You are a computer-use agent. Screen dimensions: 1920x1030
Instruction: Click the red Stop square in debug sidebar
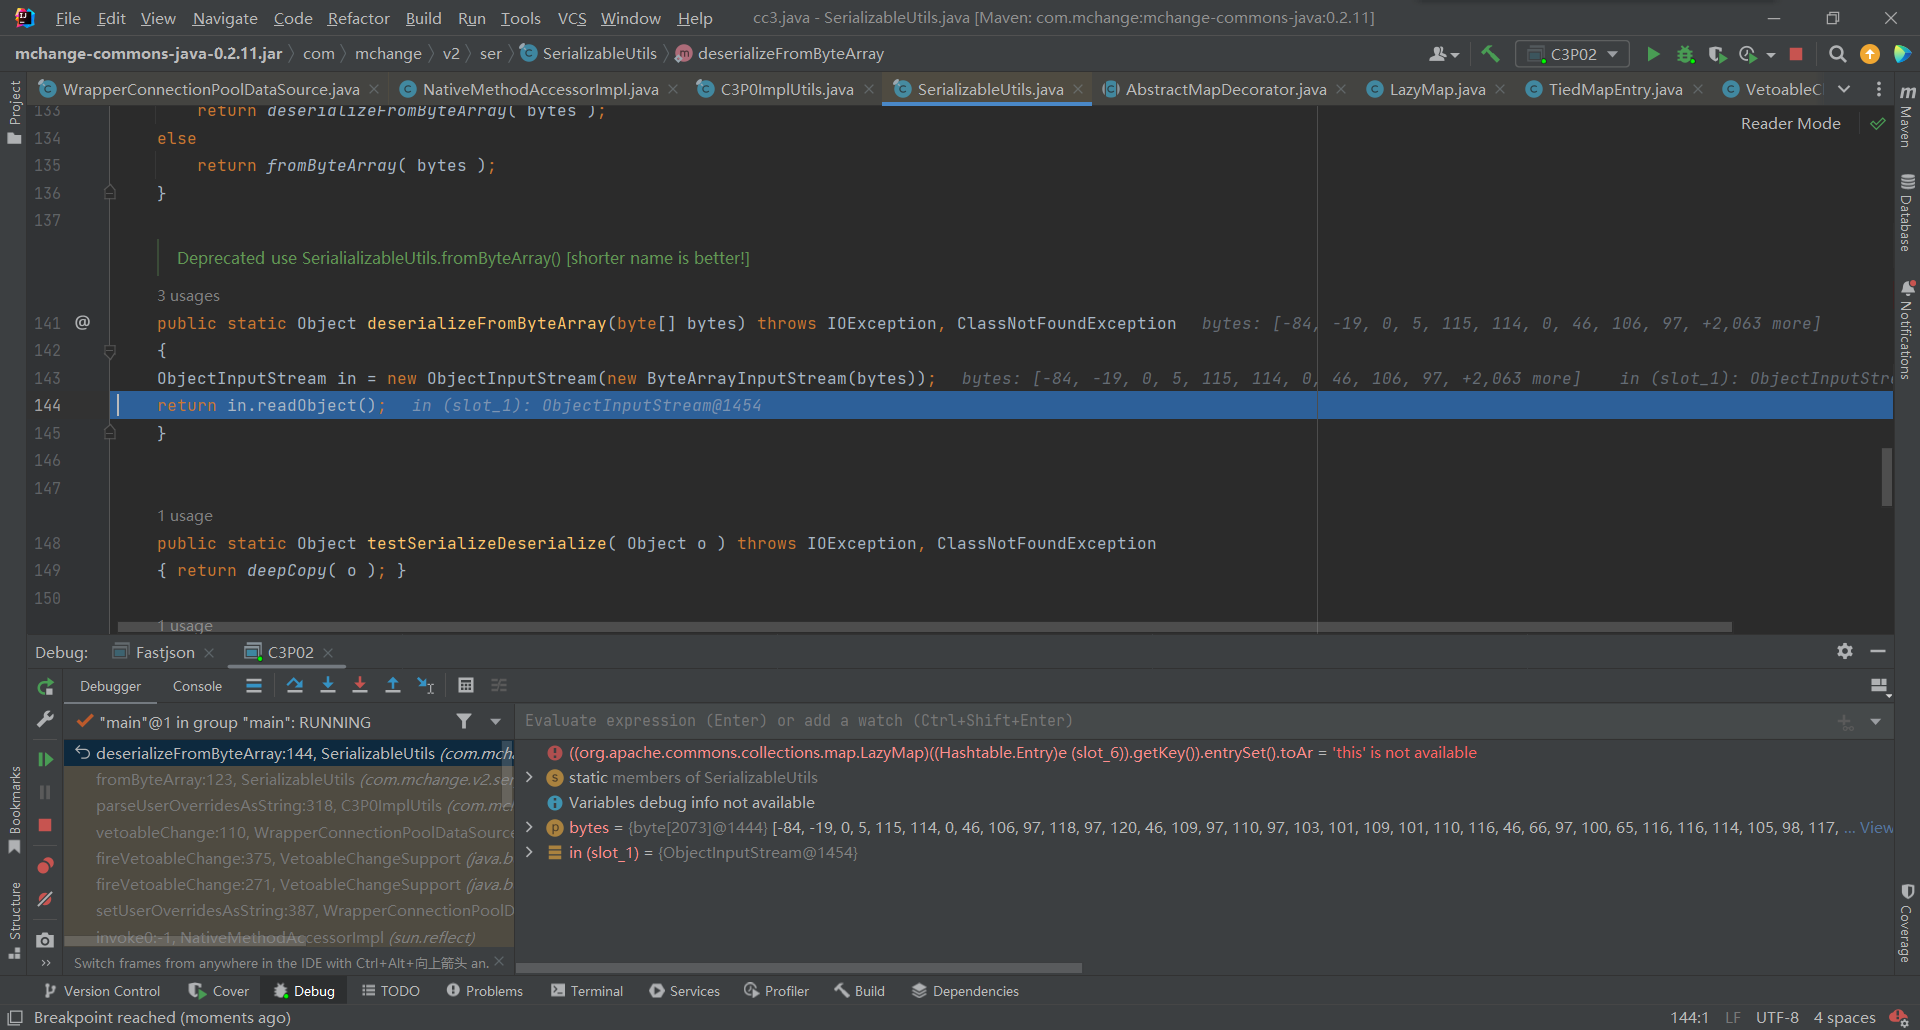(45, 825)
